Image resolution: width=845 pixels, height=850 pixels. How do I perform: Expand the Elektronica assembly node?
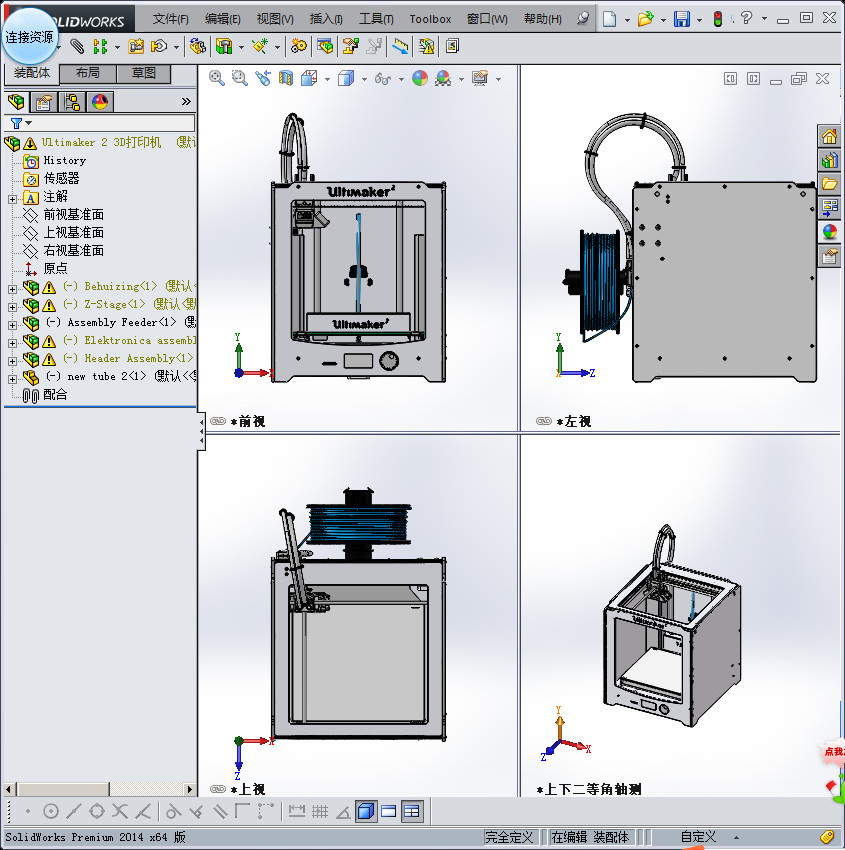click(12, 343)
